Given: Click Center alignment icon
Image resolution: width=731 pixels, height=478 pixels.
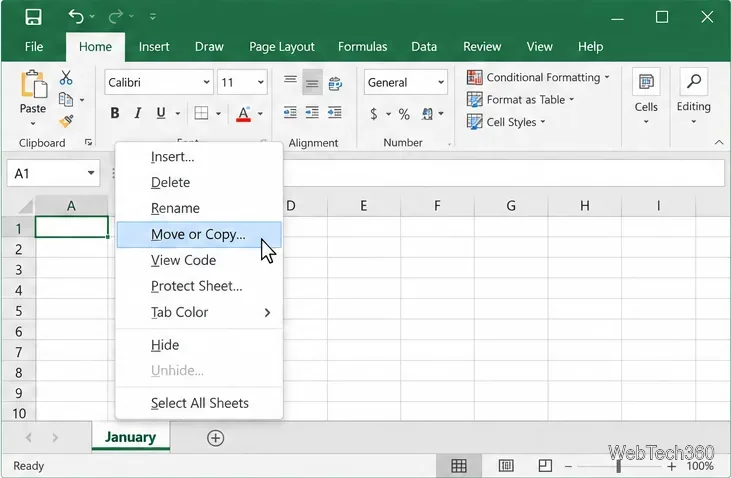Looking at the screenshot, I should click(x=312, y=112).
